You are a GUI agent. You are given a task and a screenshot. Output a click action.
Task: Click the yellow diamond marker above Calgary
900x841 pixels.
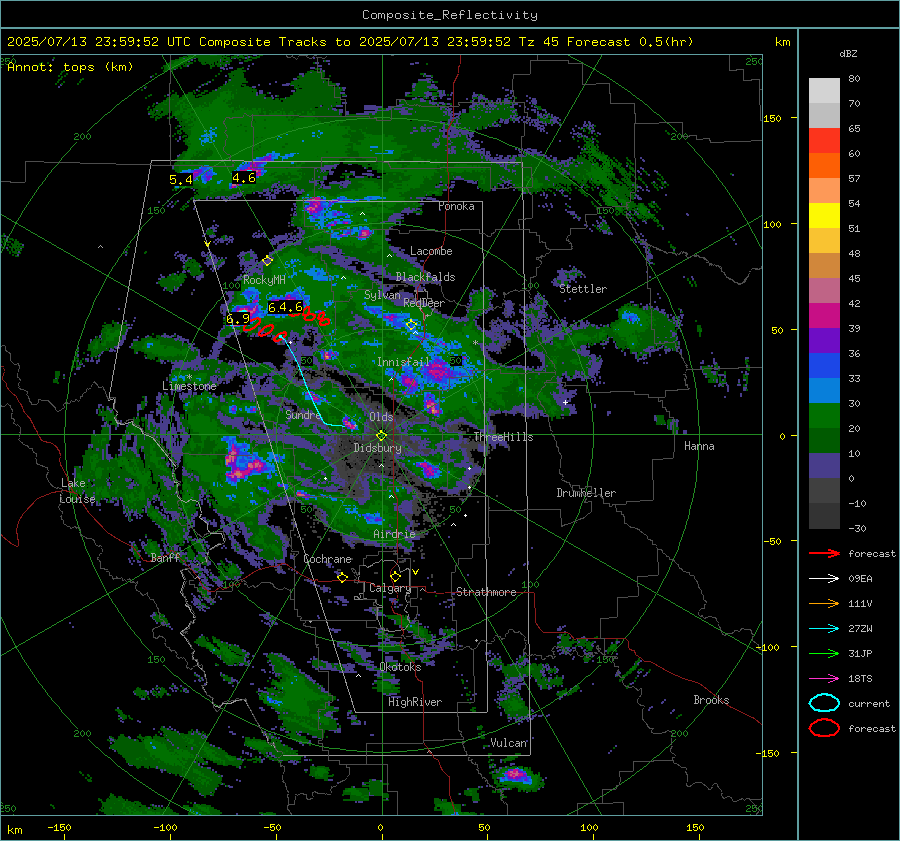pyautogui.click(x=395, y=576)
